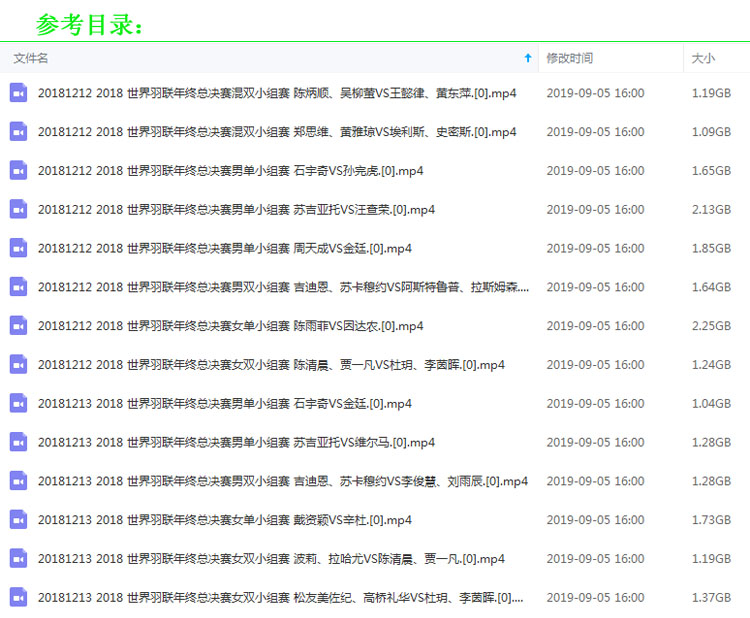This screenshot has height=618, width=750.
Task: Sort files by 大小 column header
Action: point(703,58)
